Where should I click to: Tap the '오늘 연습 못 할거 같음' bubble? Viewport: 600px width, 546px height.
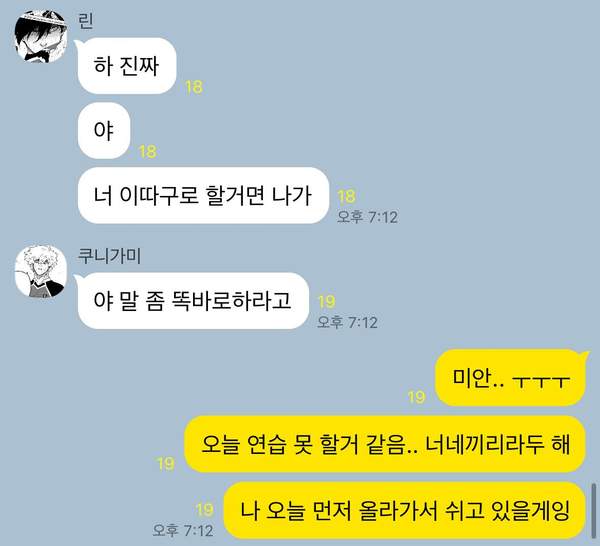tap(385, 444)
